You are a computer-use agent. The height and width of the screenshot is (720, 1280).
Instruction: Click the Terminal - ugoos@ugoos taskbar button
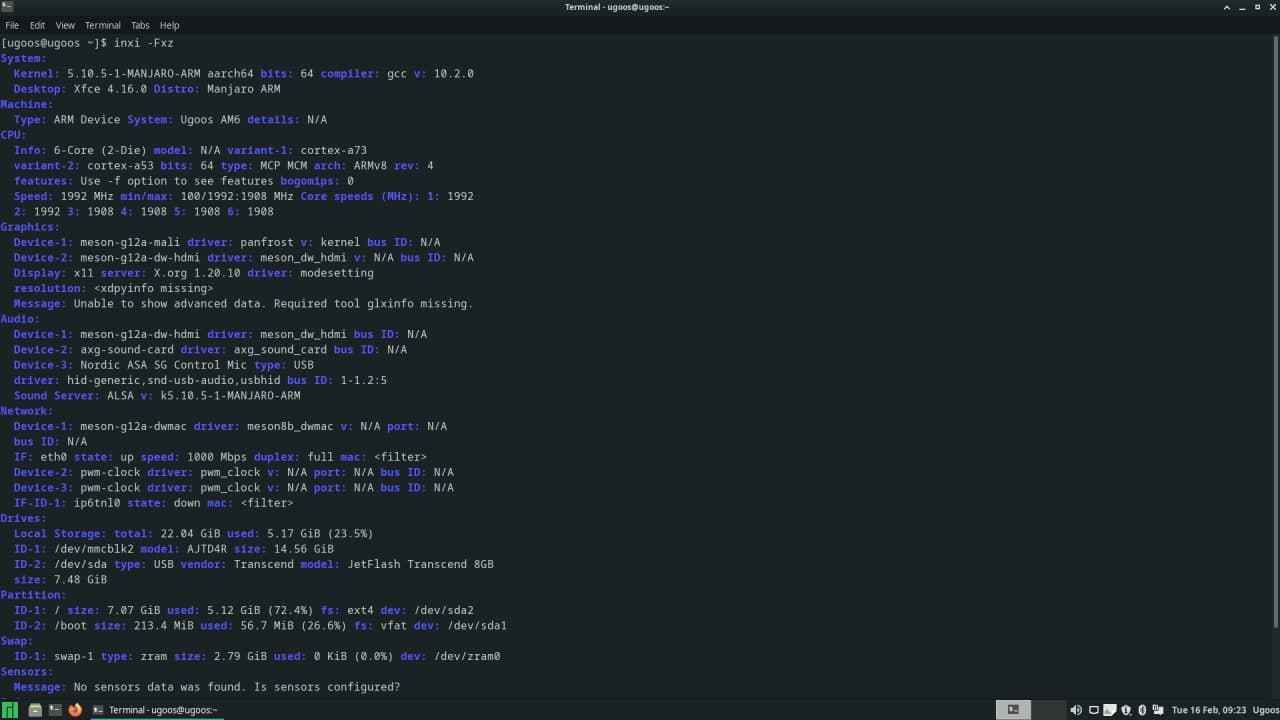(x=157, y=710)
